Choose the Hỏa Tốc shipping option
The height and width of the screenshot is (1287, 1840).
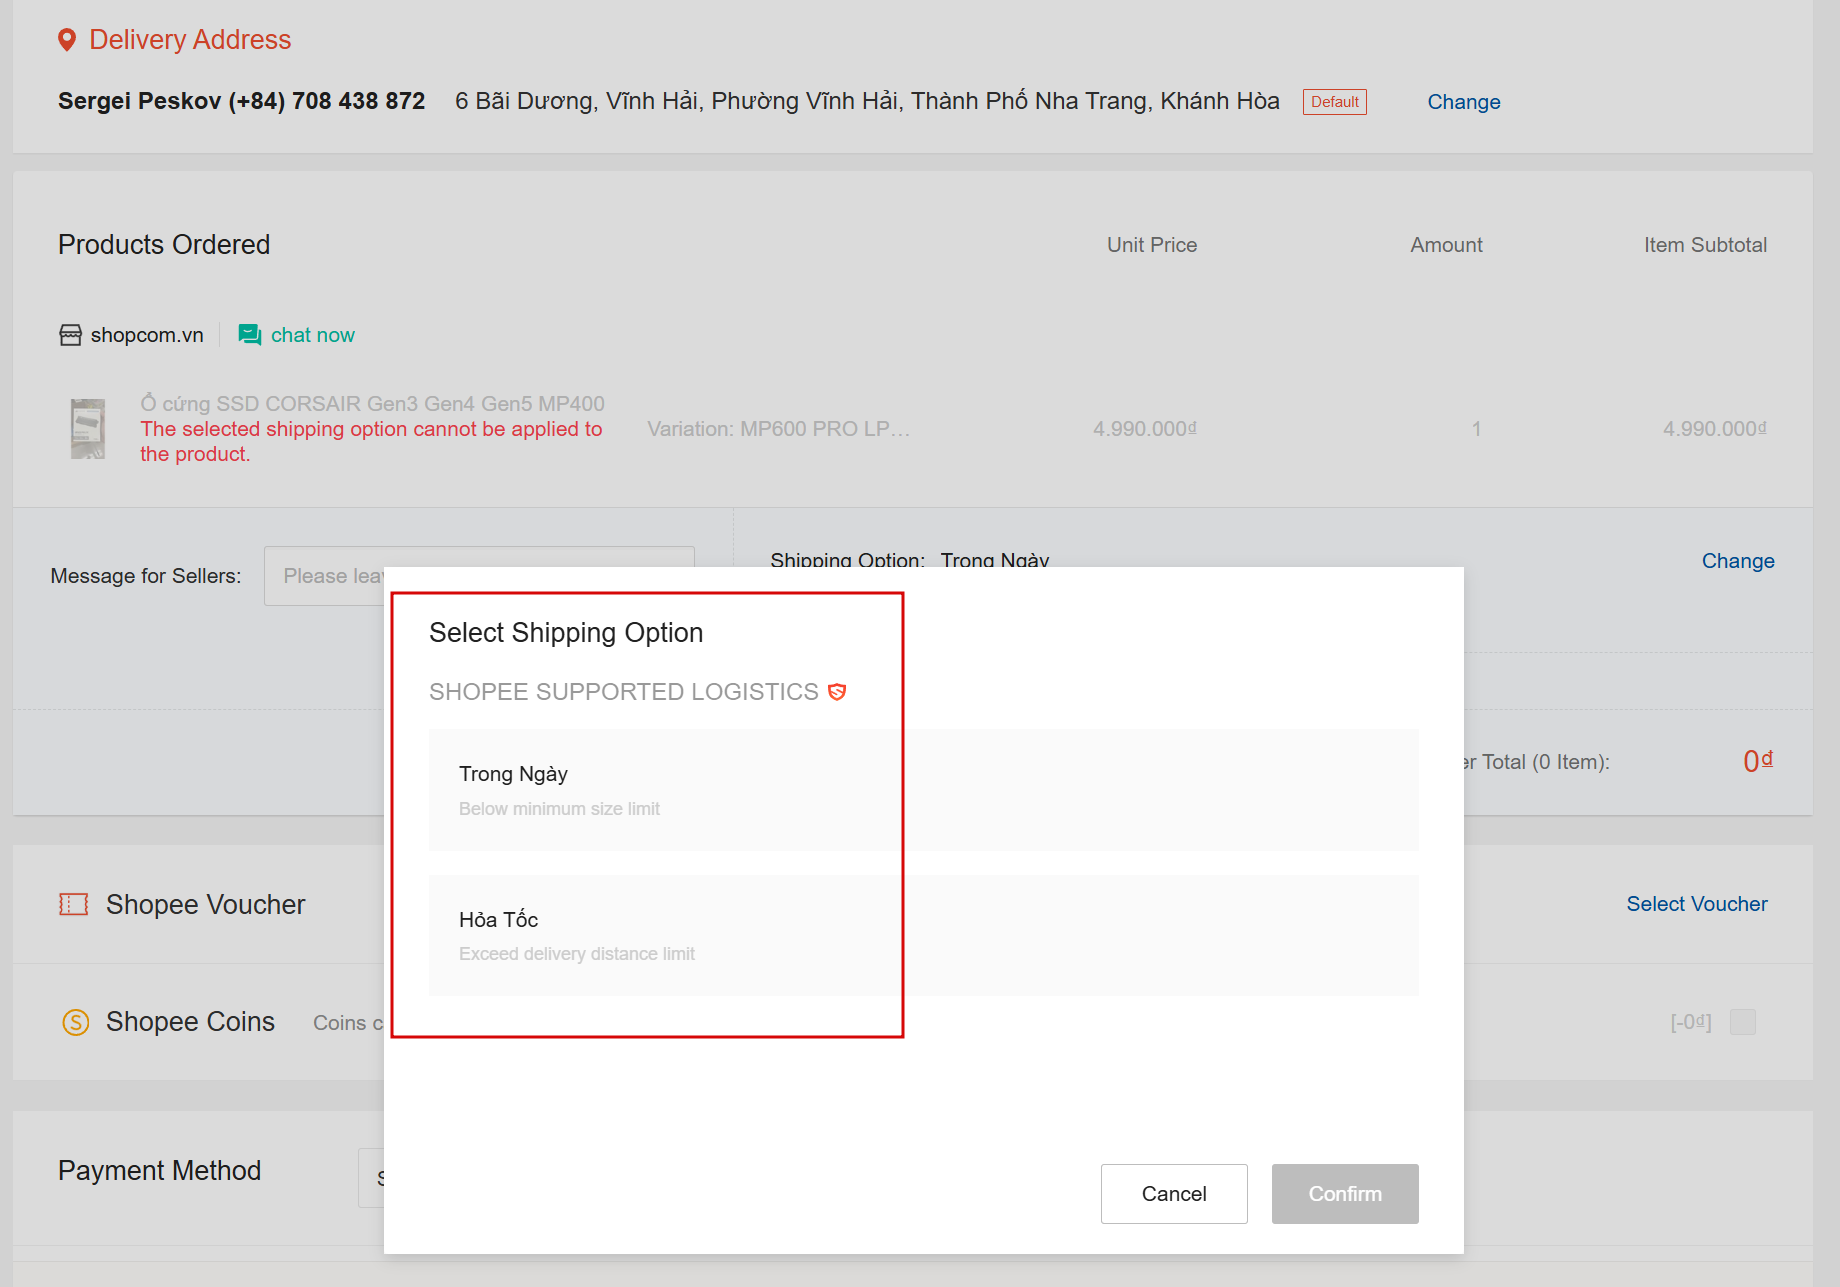(923, 935)
